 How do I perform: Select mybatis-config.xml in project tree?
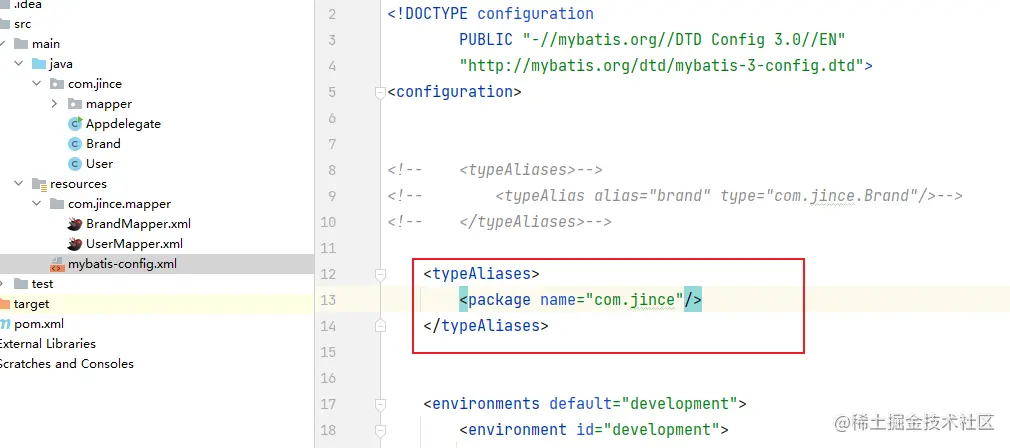pyautogui.click(x=122, y=264)
